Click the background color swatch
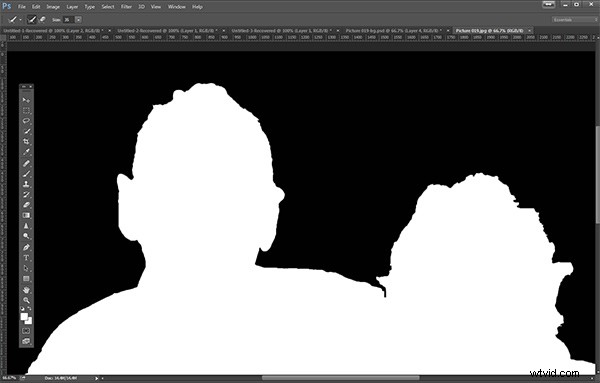 [x=29, y=321]
